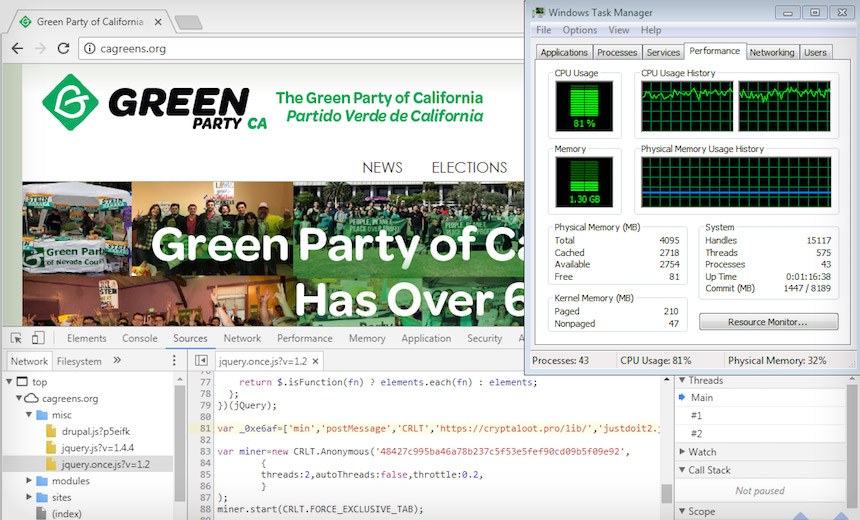Switch to DevTools Elements tab

pos(87,338)
